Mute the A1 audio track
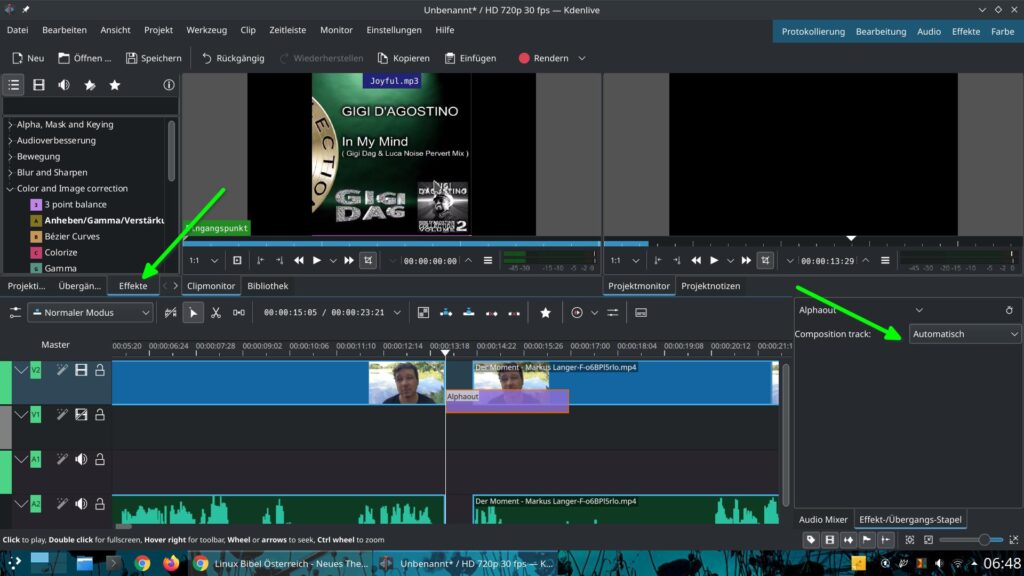 (x=81, y=459)
